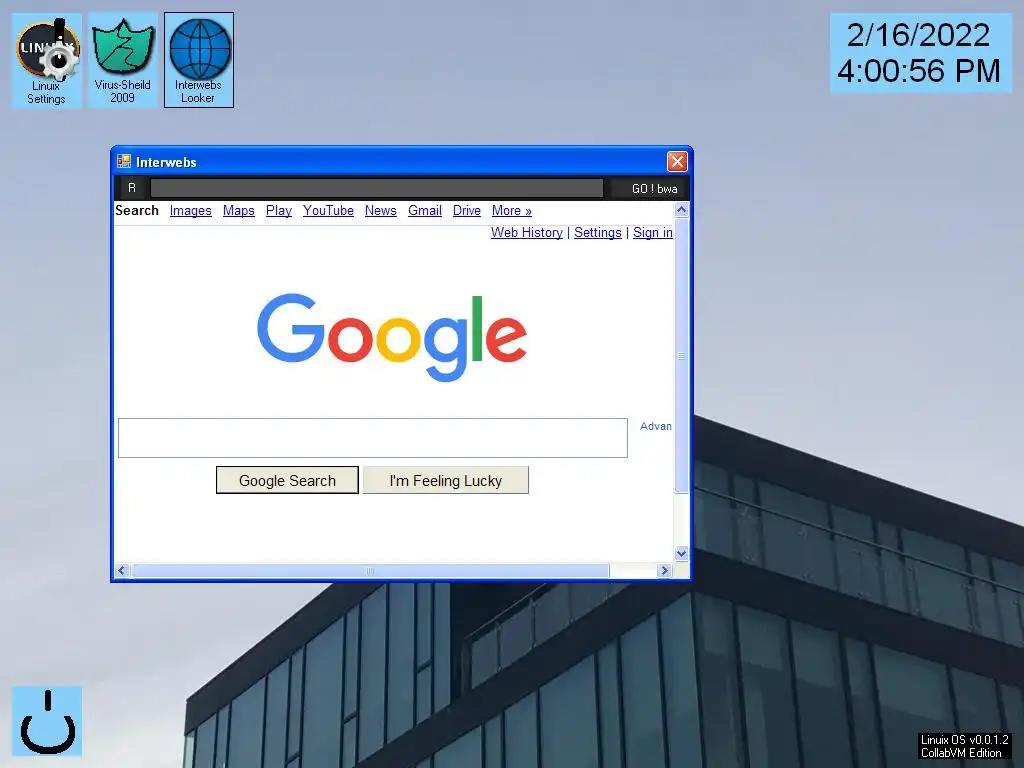
Task: Open the Drive link
Action: pyautogui.click(x=467, y=210)
